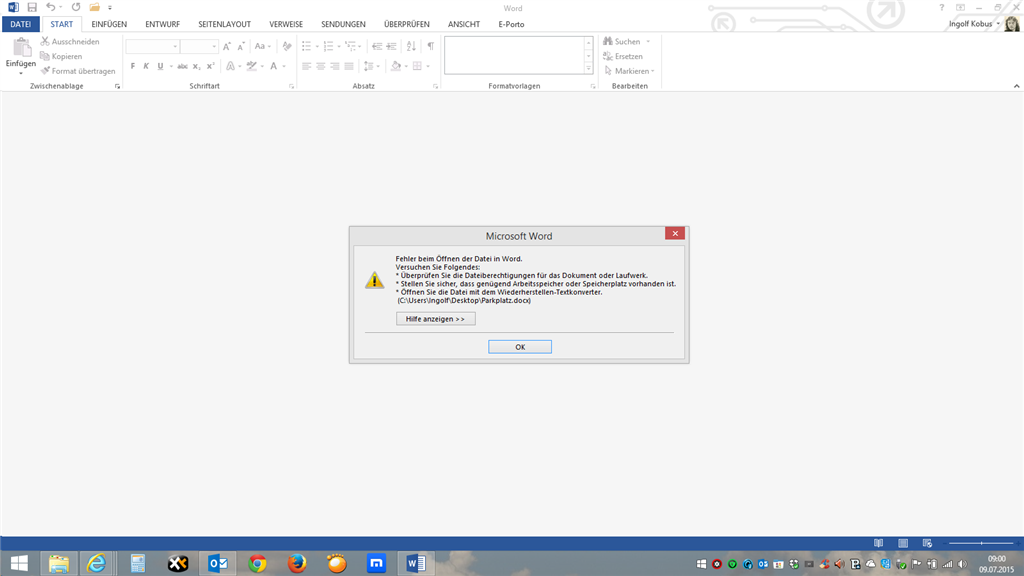Open the font size combo box
The image size is (1024, 576).
(199, 46)
